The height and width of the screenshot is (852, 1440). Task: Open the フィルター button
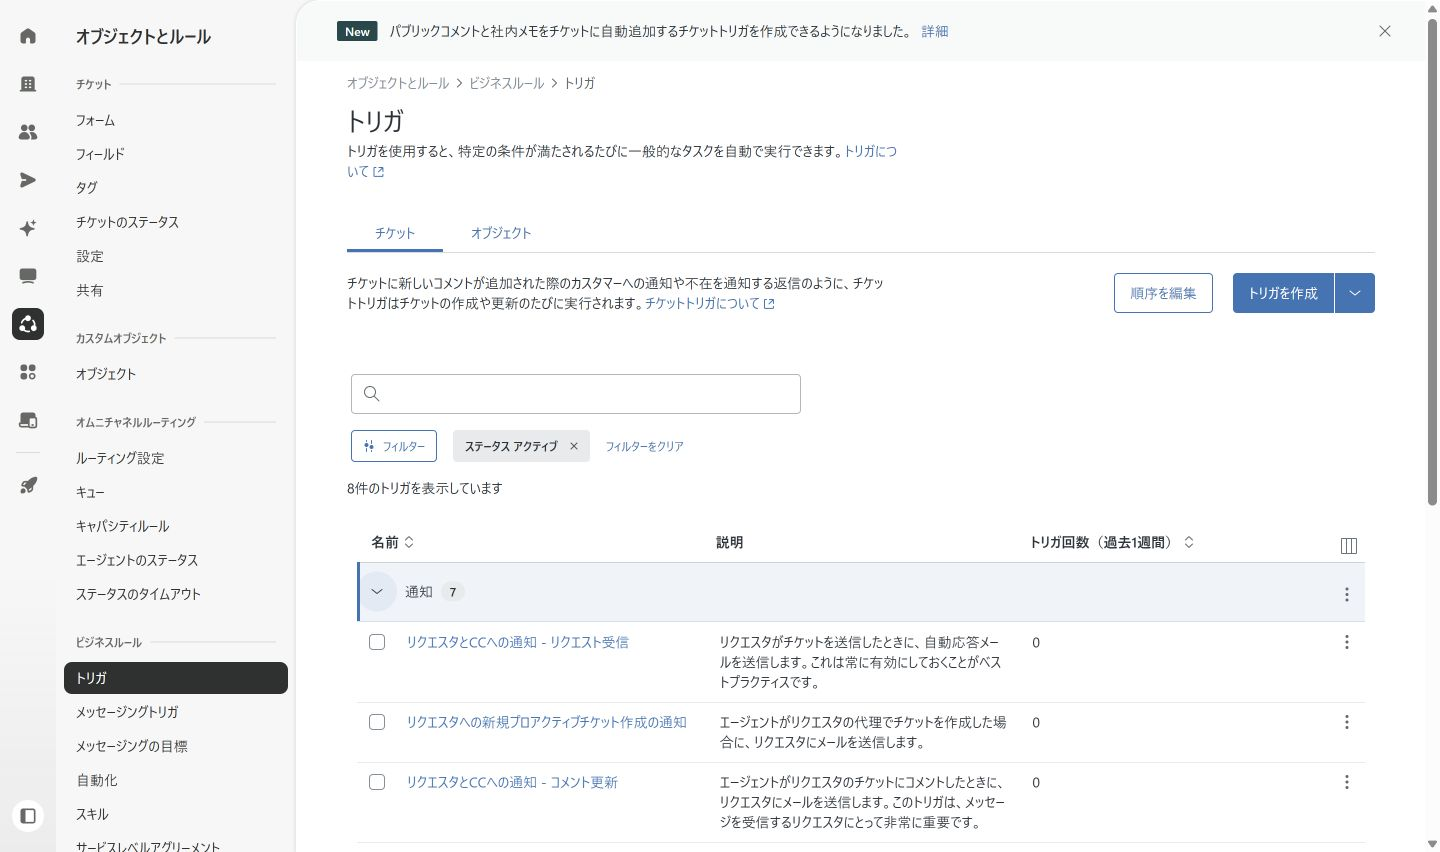click(394, 446)
